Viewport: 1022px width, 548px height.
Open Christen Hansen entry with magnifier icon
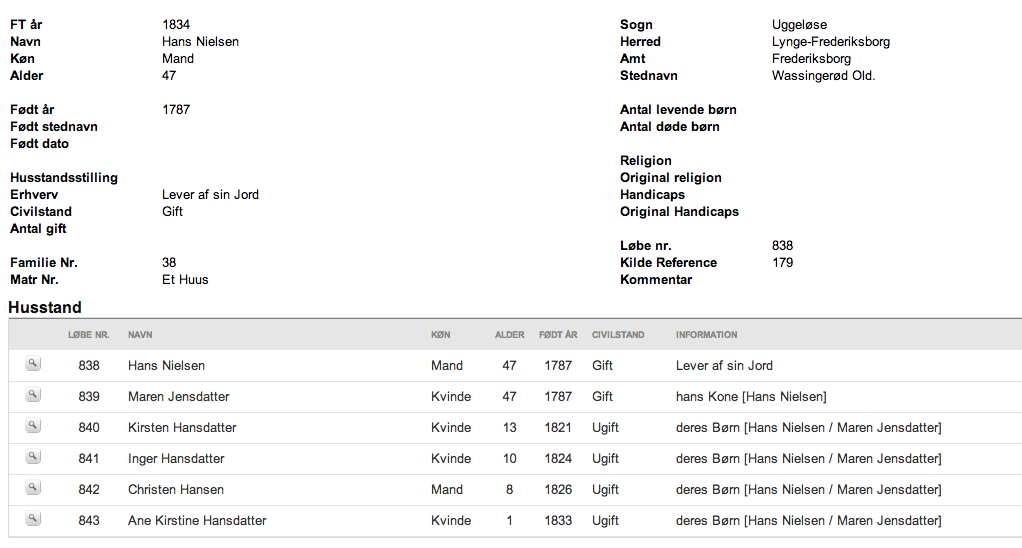[33, 487]
